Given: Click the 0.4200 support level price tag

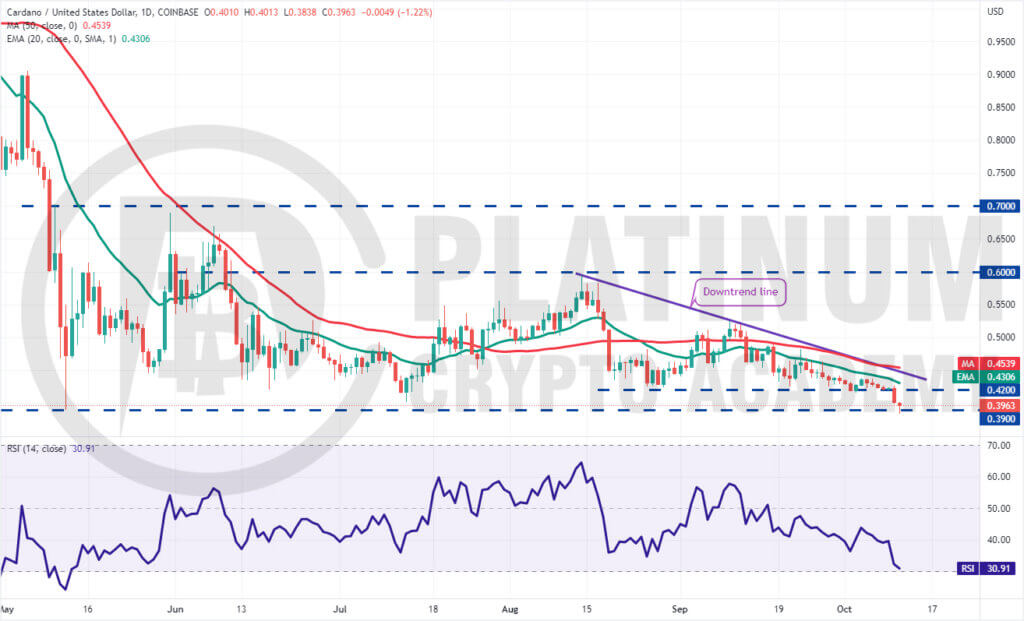Looking at the screenshot, I should tap(999, 390).
